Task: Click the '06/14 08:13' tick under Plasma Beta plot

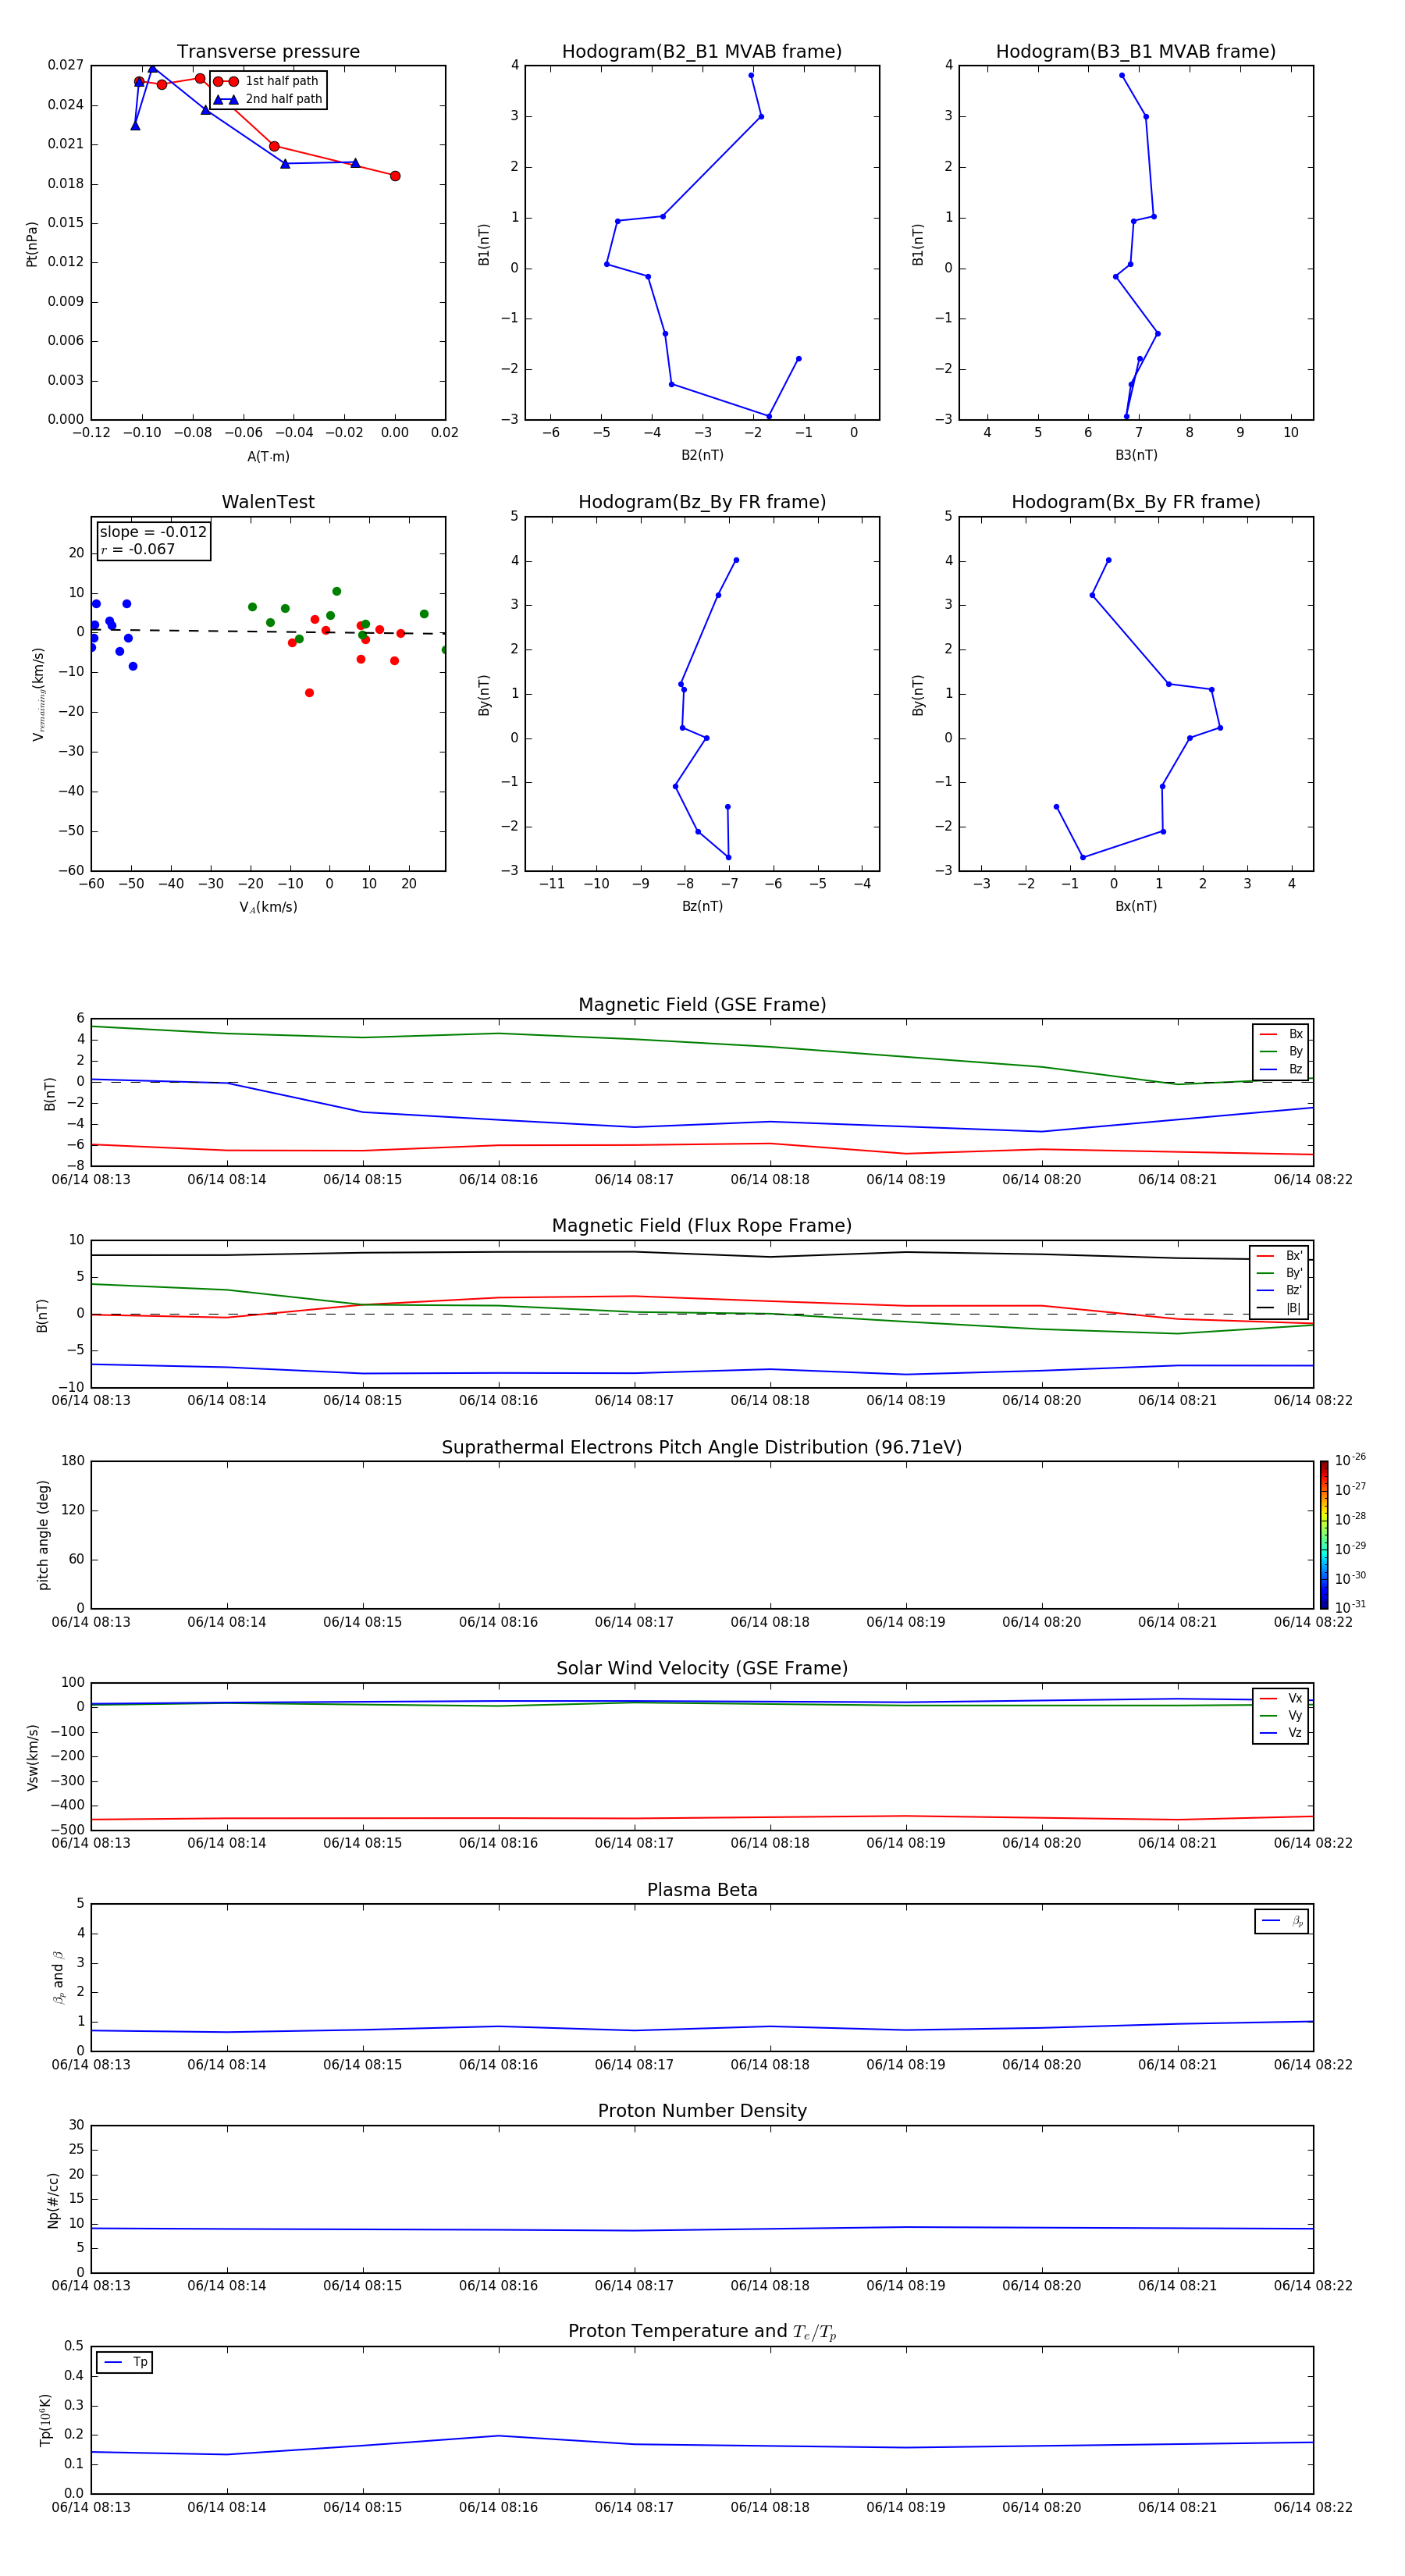Action: [91, 2065]
